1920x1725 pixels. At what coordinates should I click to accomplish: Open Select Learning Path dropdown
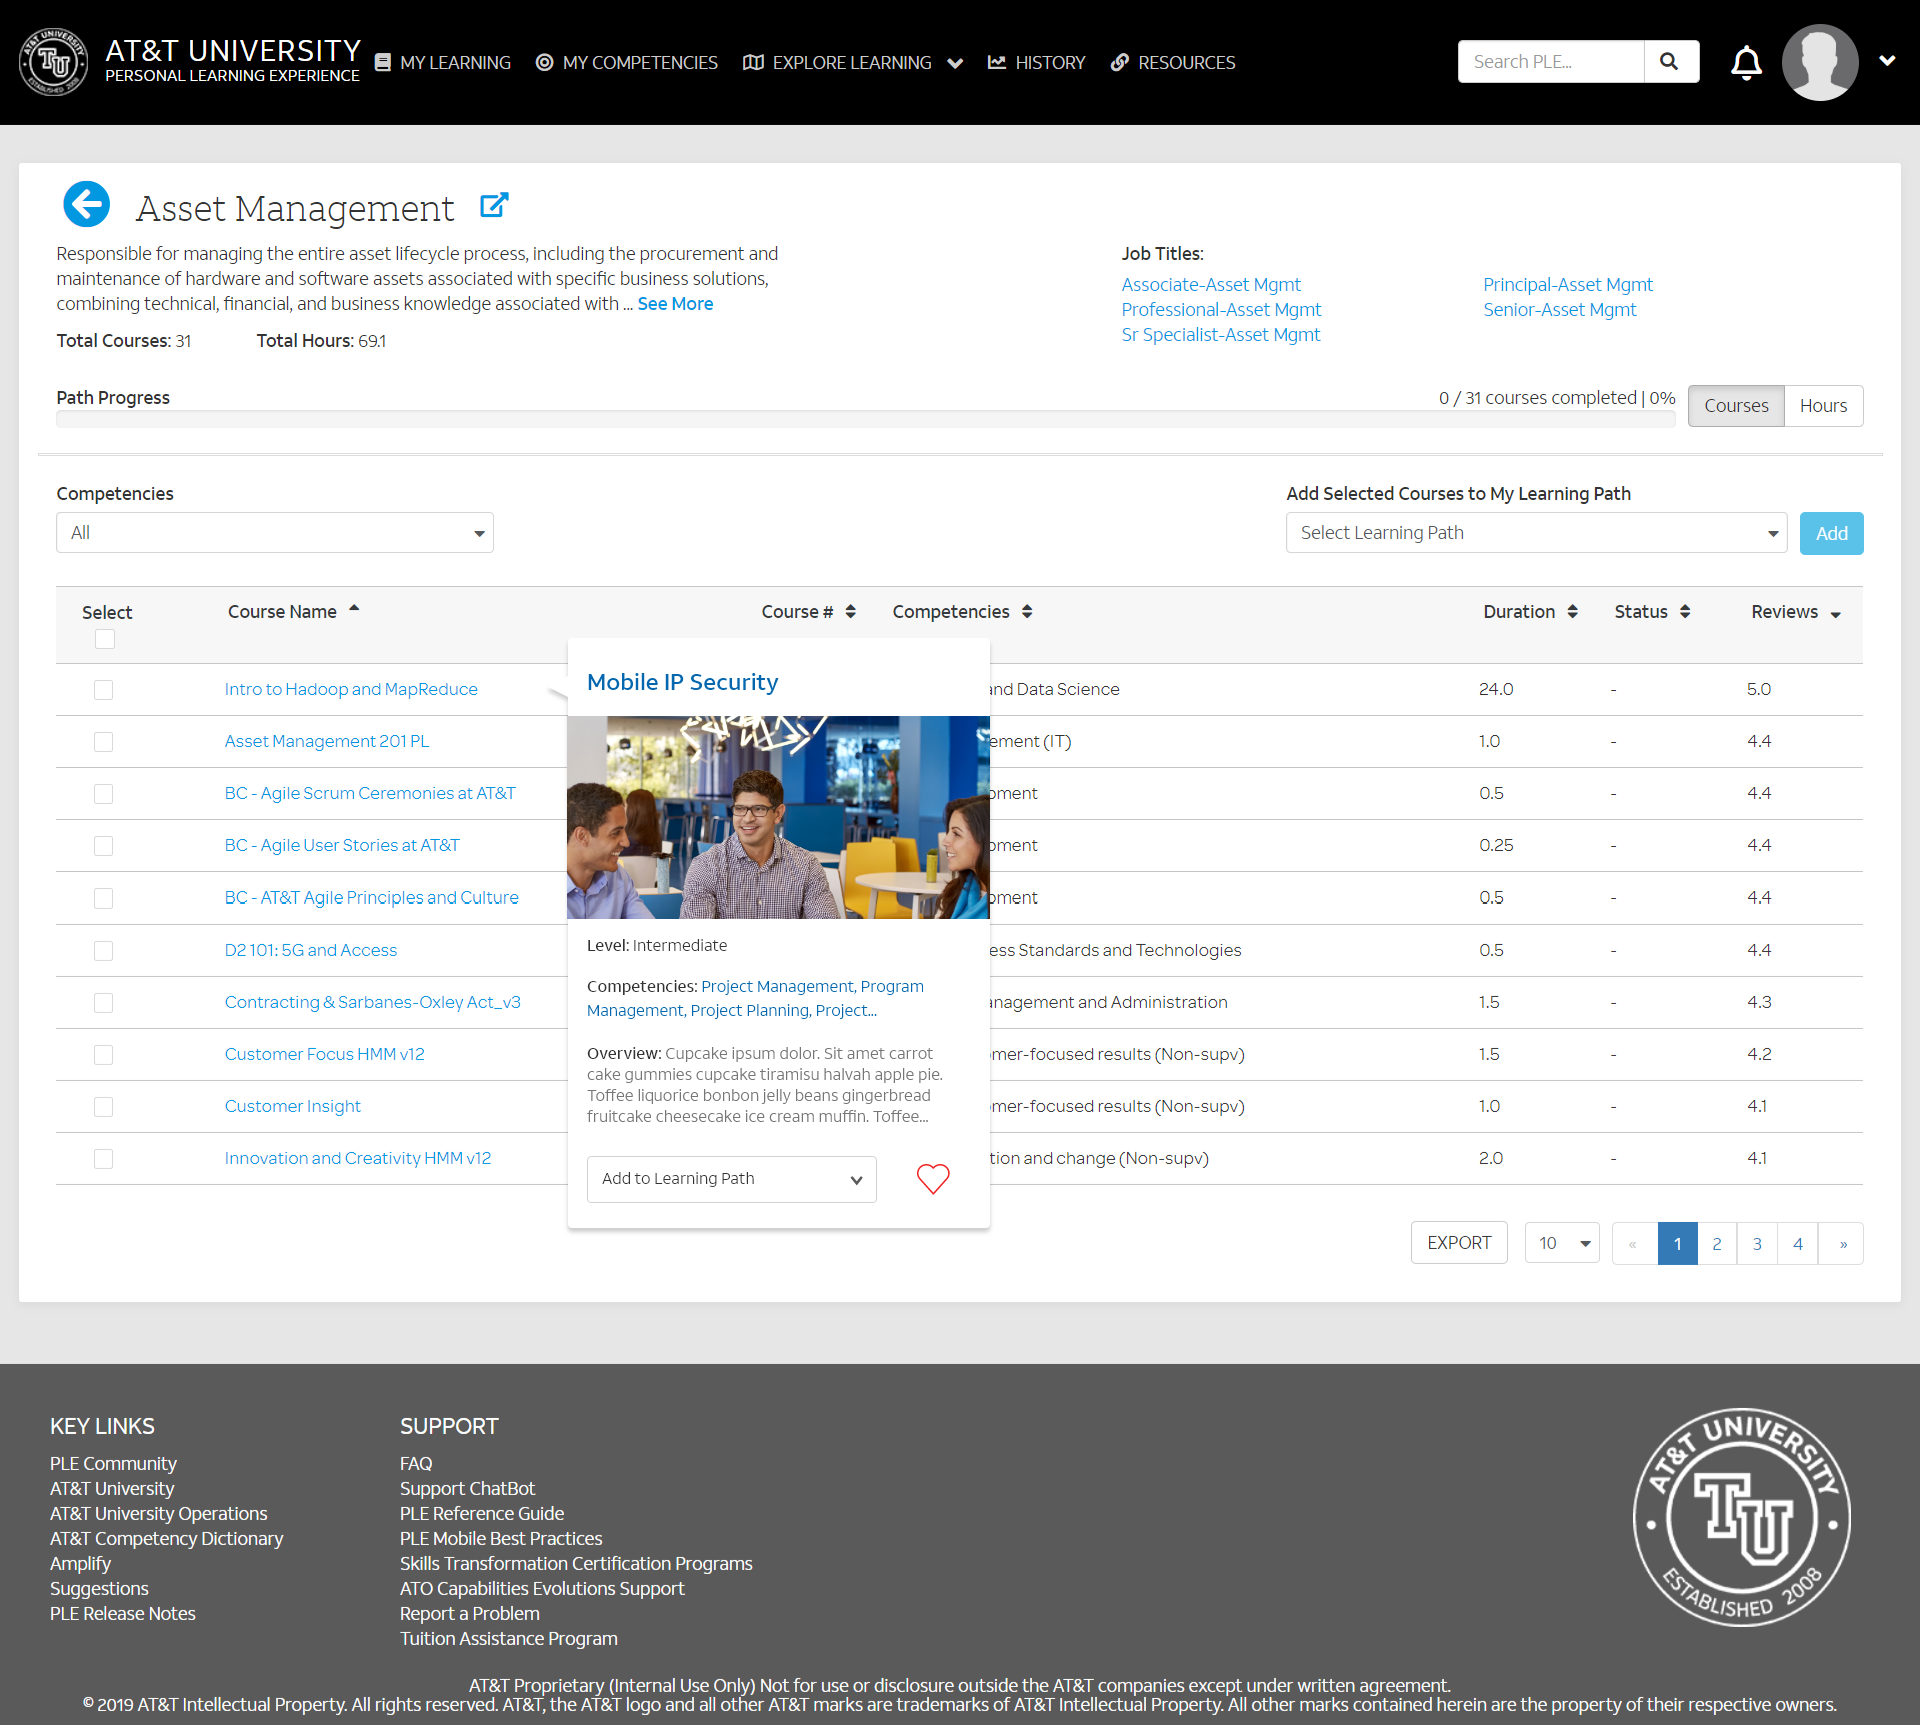click(x=1536, y=533)
